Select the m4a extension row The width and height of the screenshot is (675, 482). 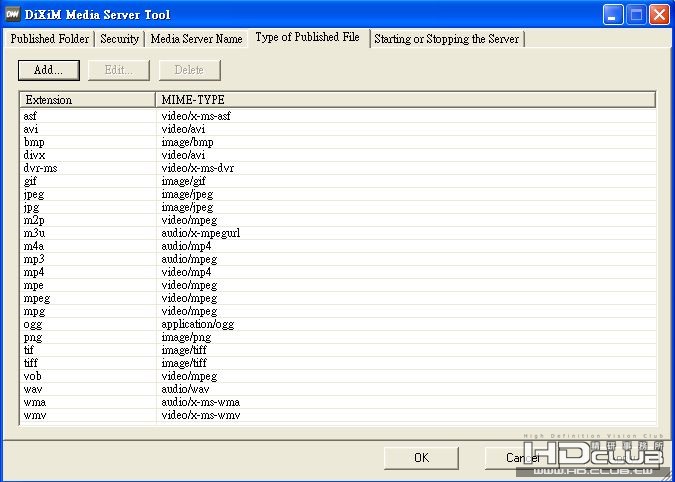[338, 246]
